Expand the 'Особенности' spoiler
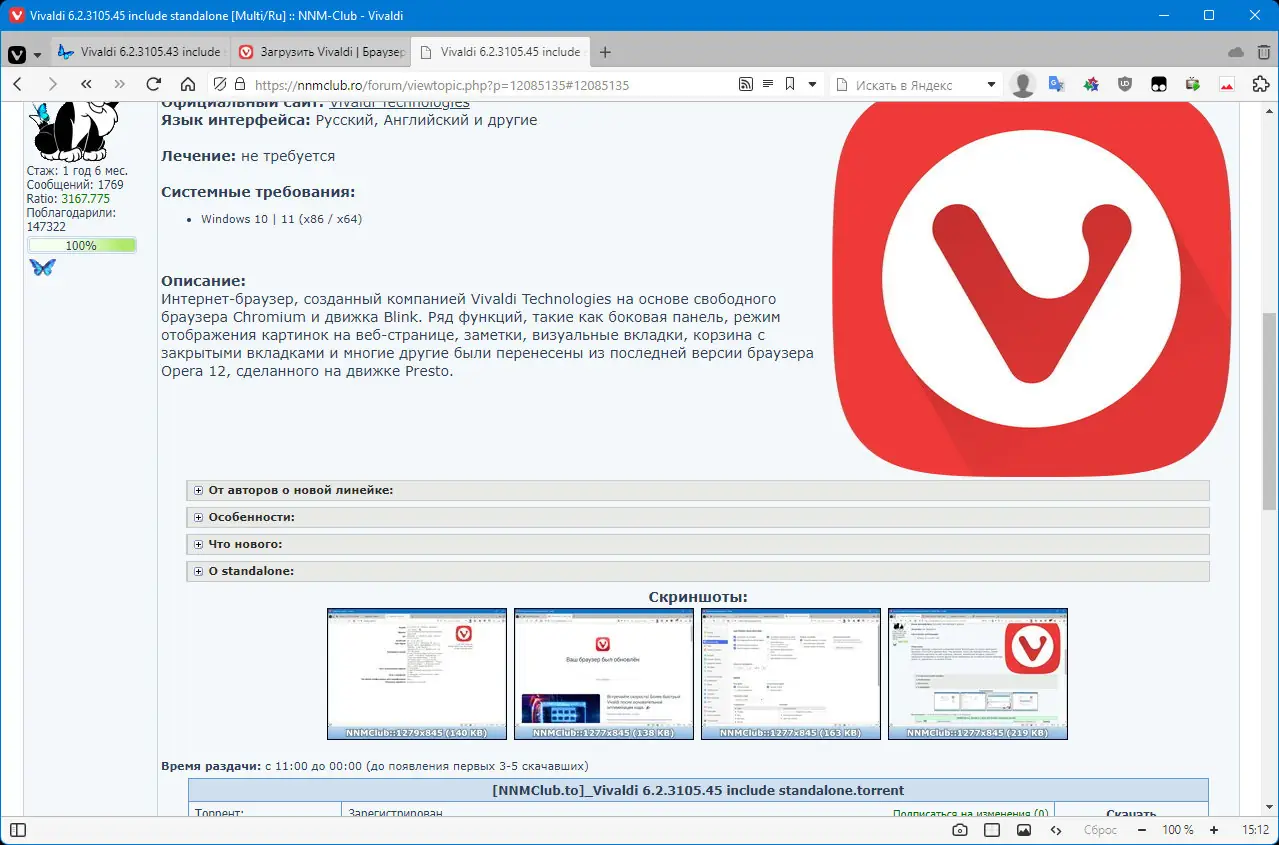1279x845 pixels. click(x=698, y=517)
